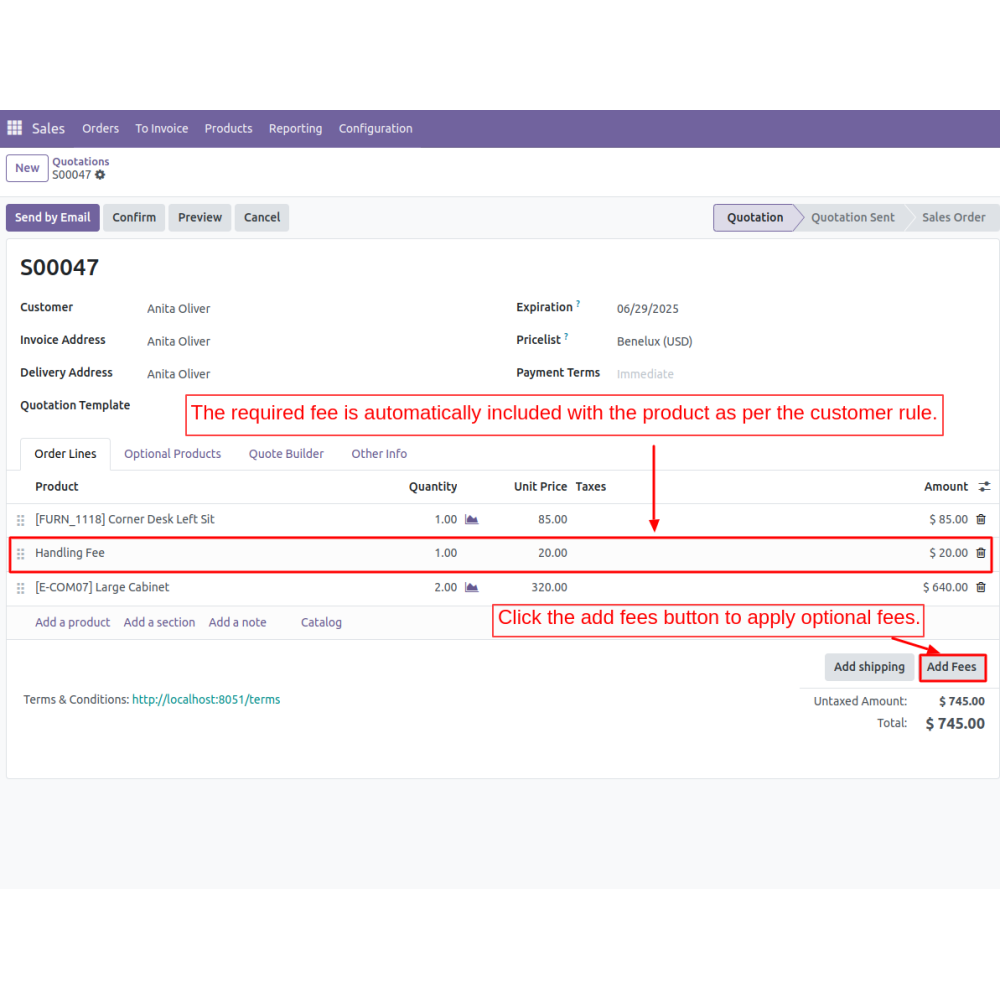Open forecast chart for Large Cabinet line
Image resolution: width=1000 pixels, height=1000 pixels.
(472, 587)
